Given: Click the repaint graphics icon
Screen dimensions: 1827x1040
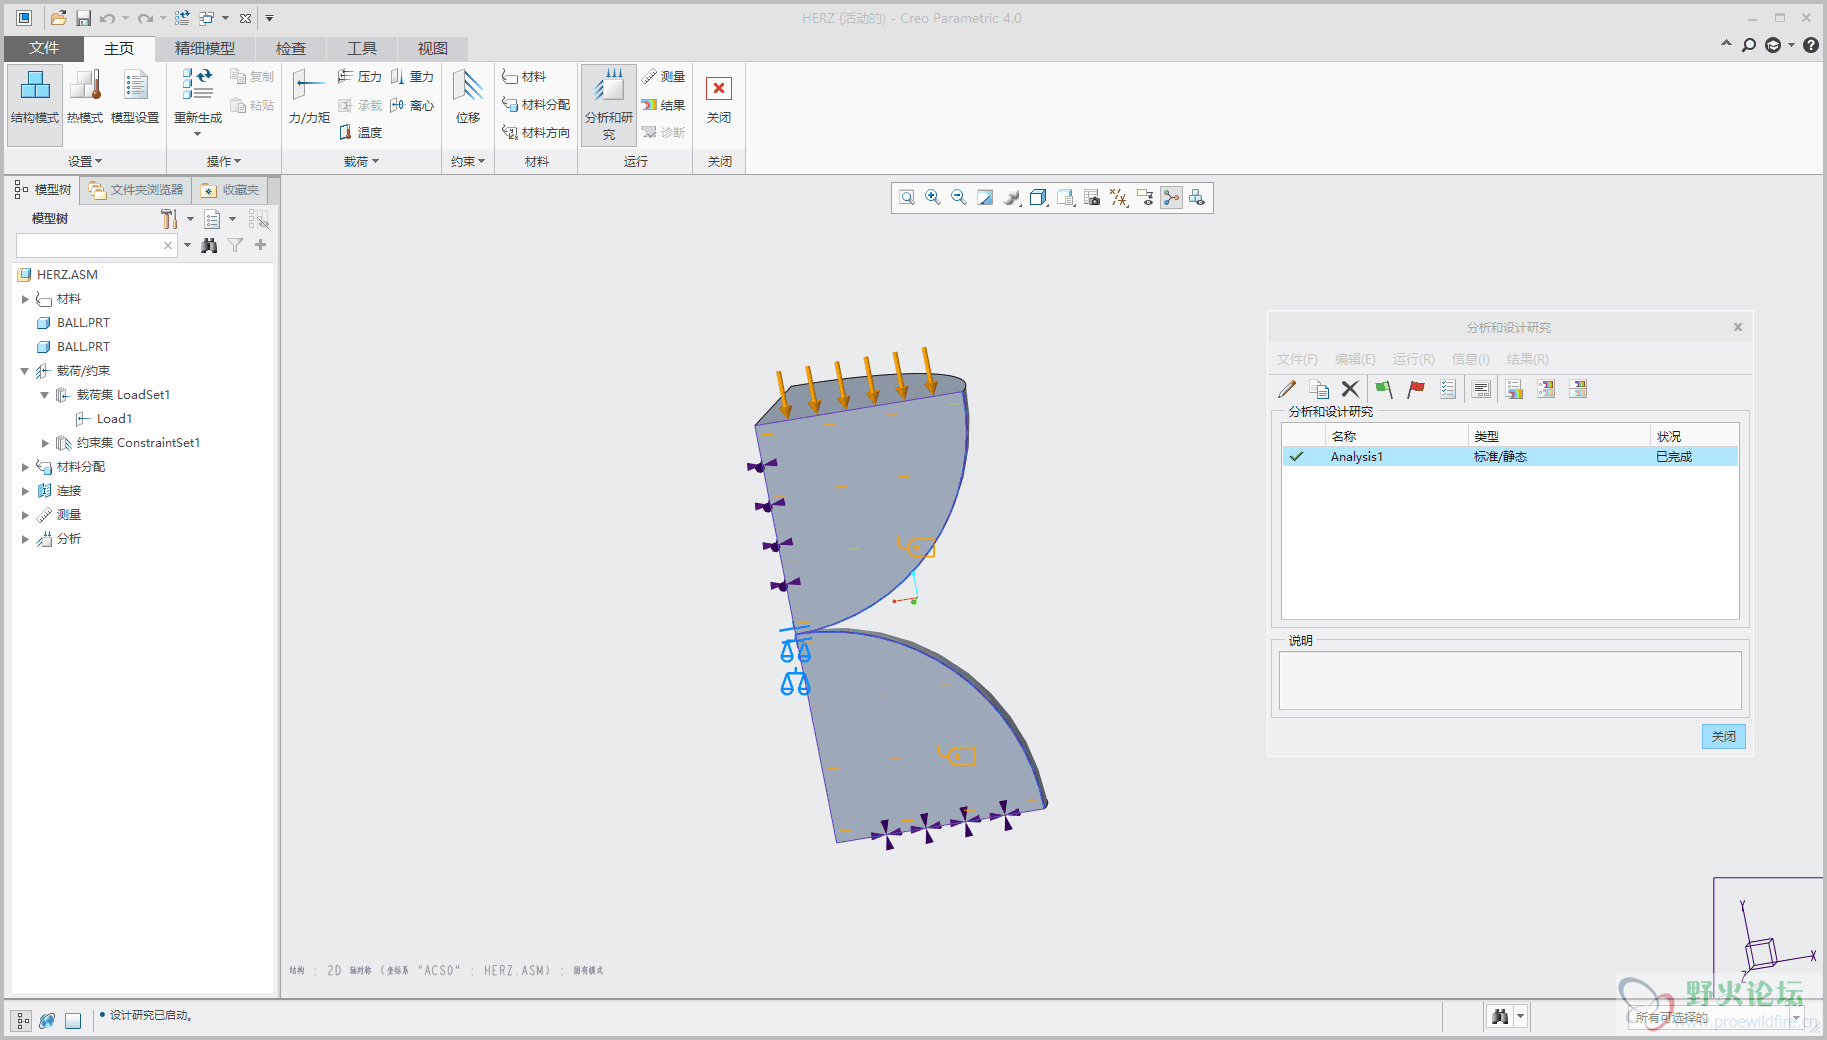Looking at the screenshot, I should 985,198.
